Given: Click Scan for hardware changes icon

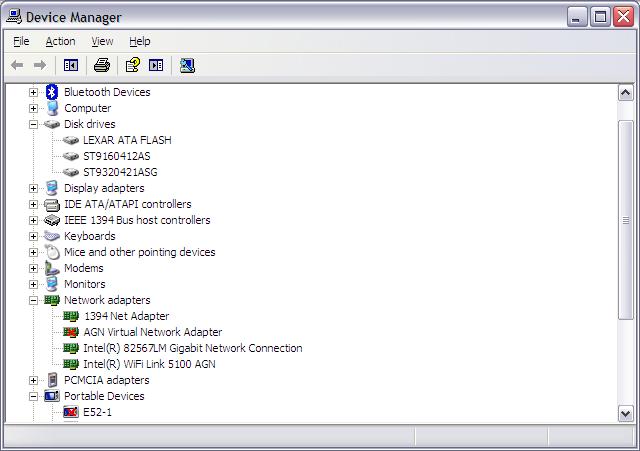Looking at the screenshot, I should (187, 65).
